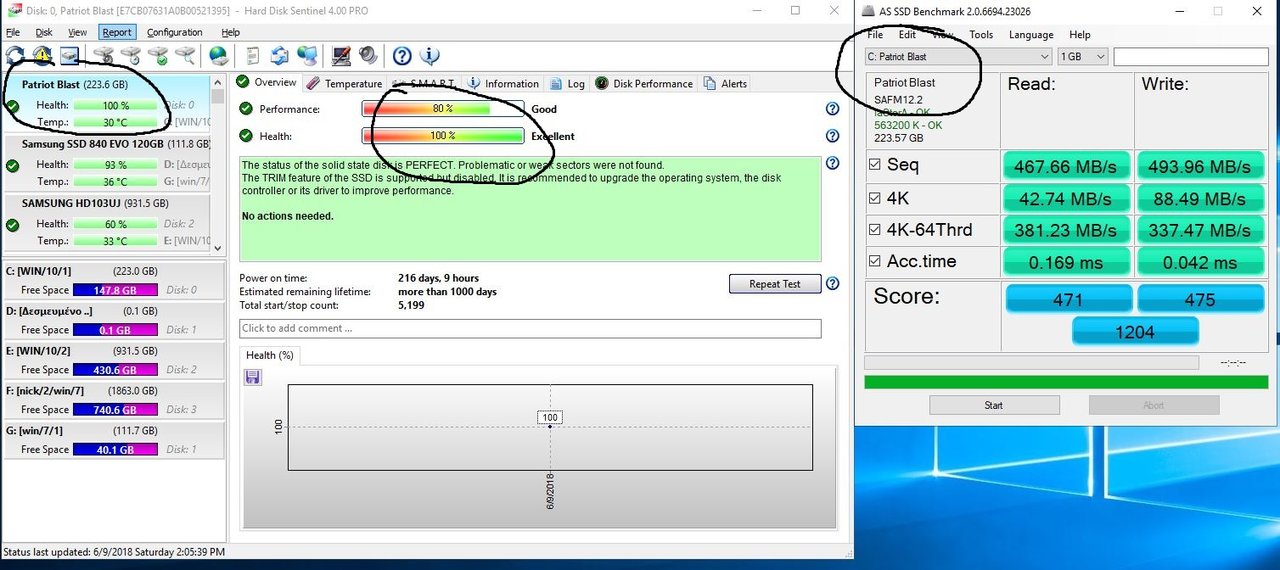Select SAMSUNG HD103UJ disk entry
The height and width of the screenshot is (570, 1280).
[x=106, y=223]
